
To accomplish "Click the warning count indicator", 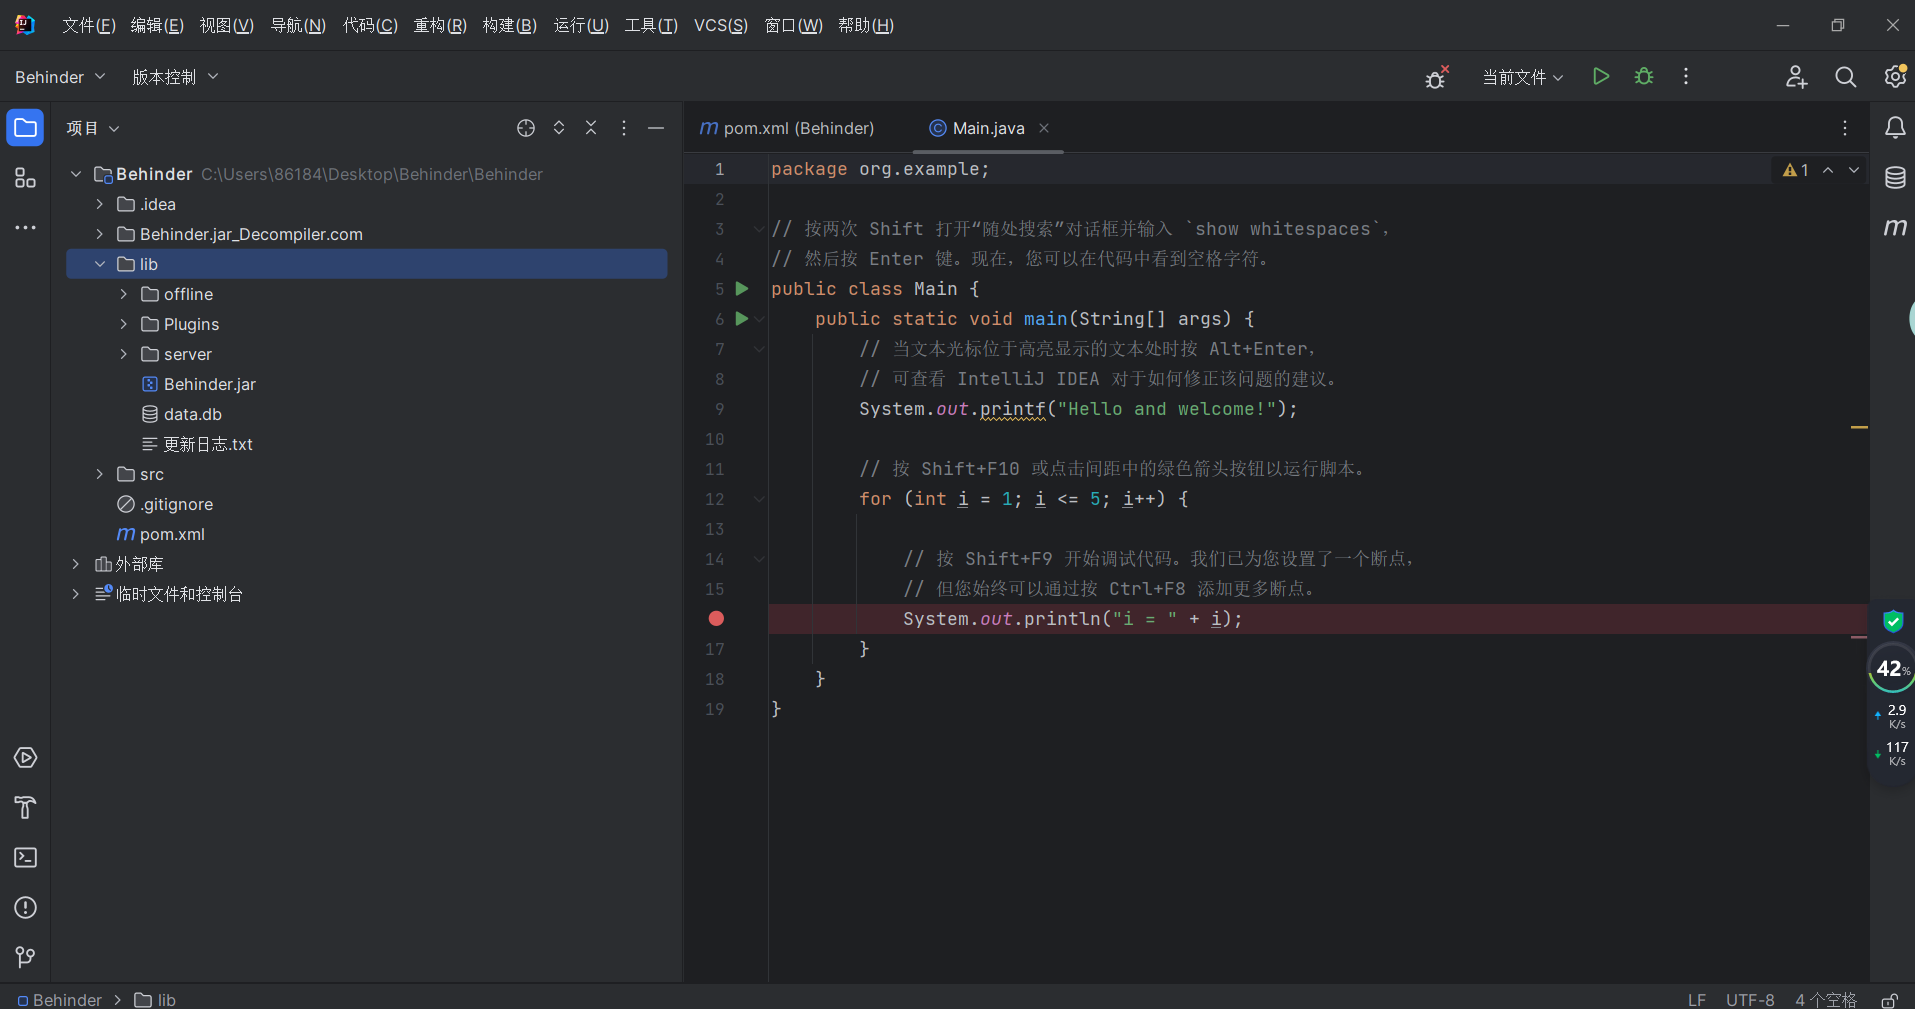I will point(1796,170).
